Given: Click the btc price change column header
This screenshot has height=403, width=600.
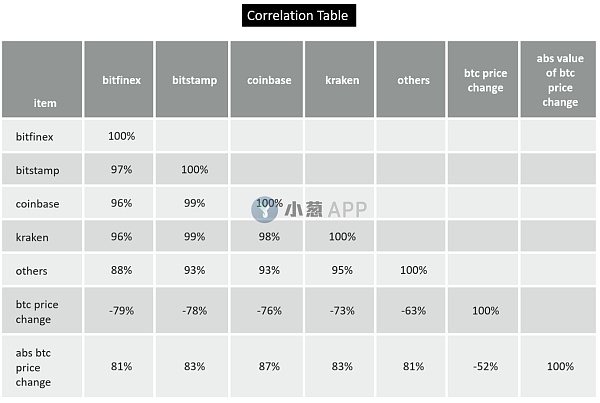Looking at the screenshot, I should [485, 80].
